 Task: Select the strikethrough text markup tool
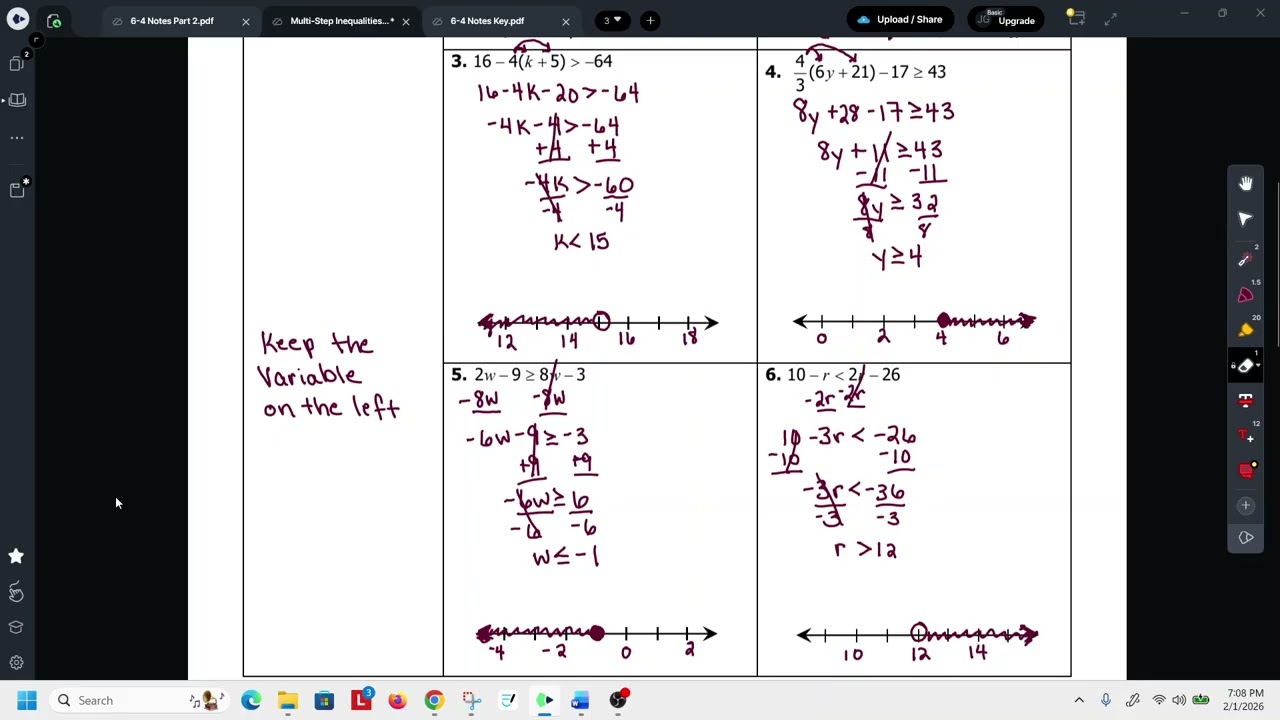tap(1245, 400)
